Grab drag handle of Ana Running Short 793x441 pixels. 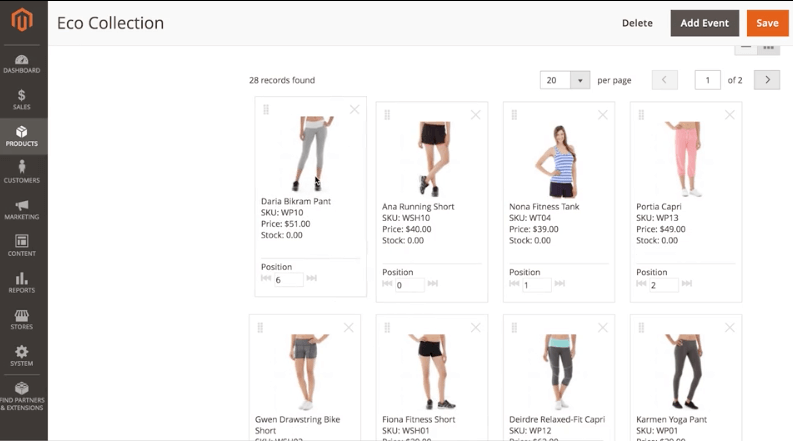coord(387,115)
